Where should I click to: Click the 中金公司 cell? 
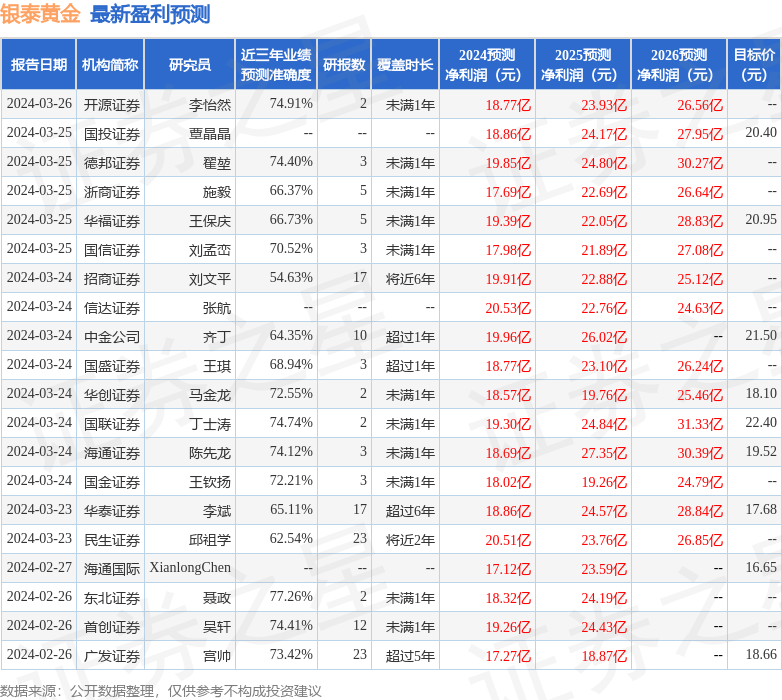point(112,337)
